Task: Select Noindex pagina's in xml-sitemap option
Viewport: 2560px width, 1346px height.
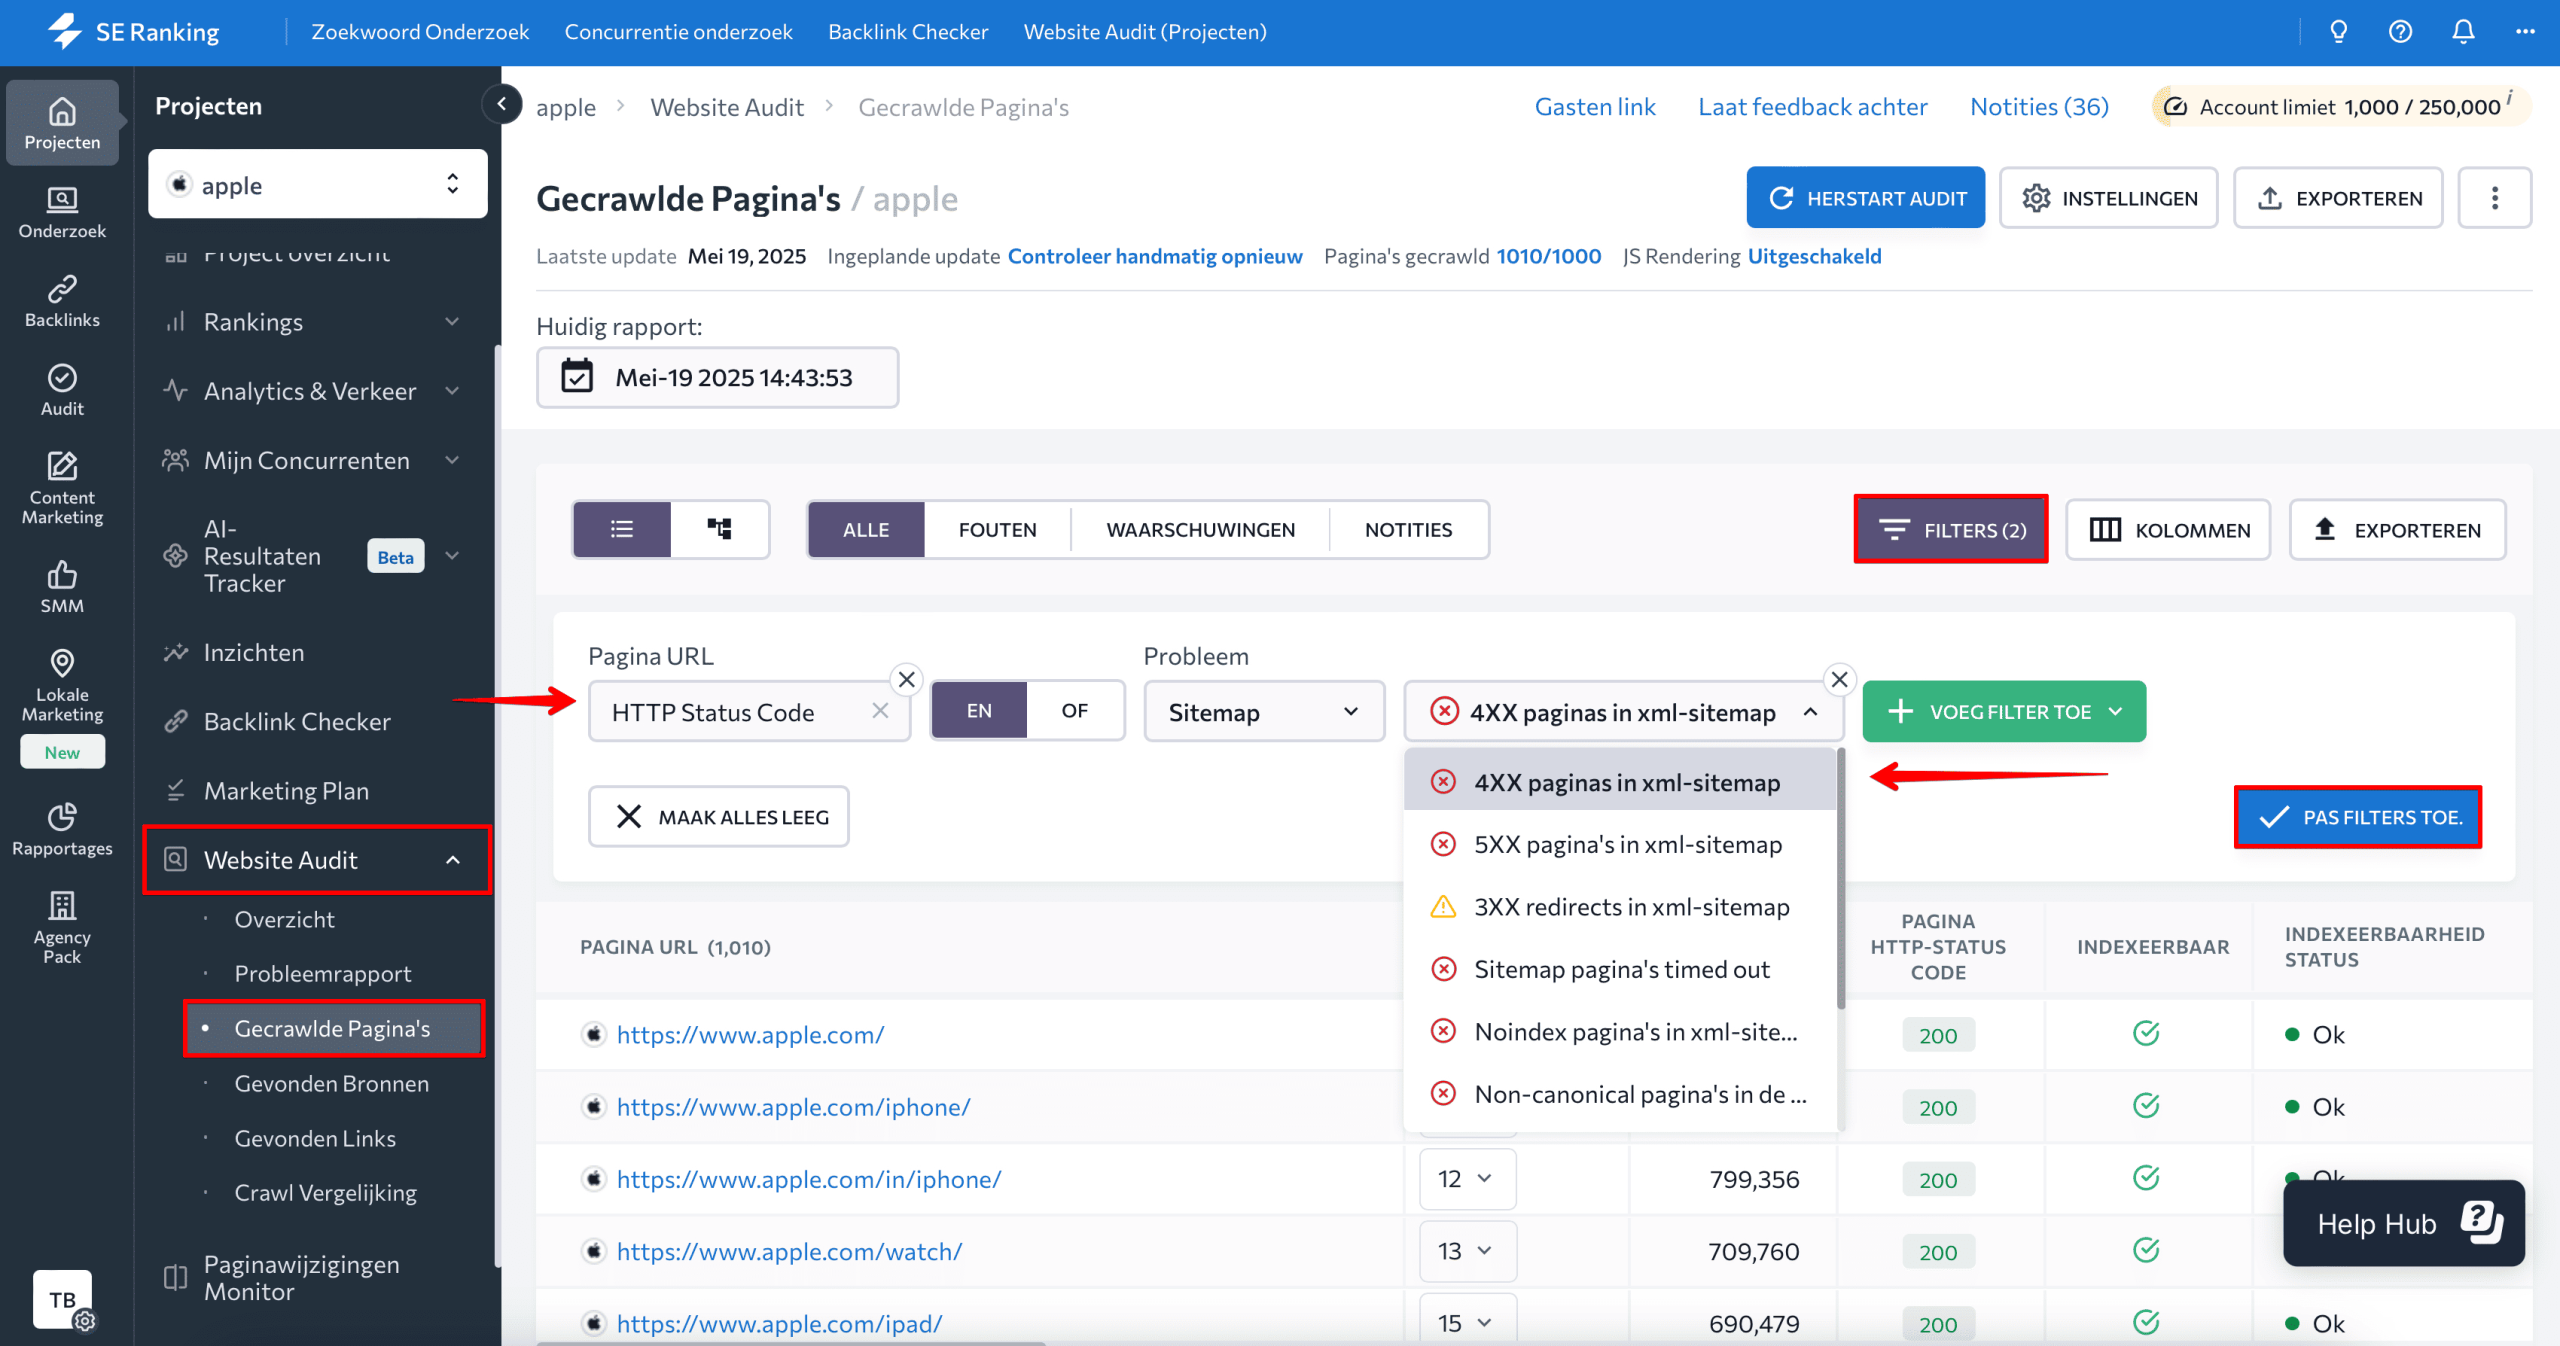Action: (1620, 1032)
